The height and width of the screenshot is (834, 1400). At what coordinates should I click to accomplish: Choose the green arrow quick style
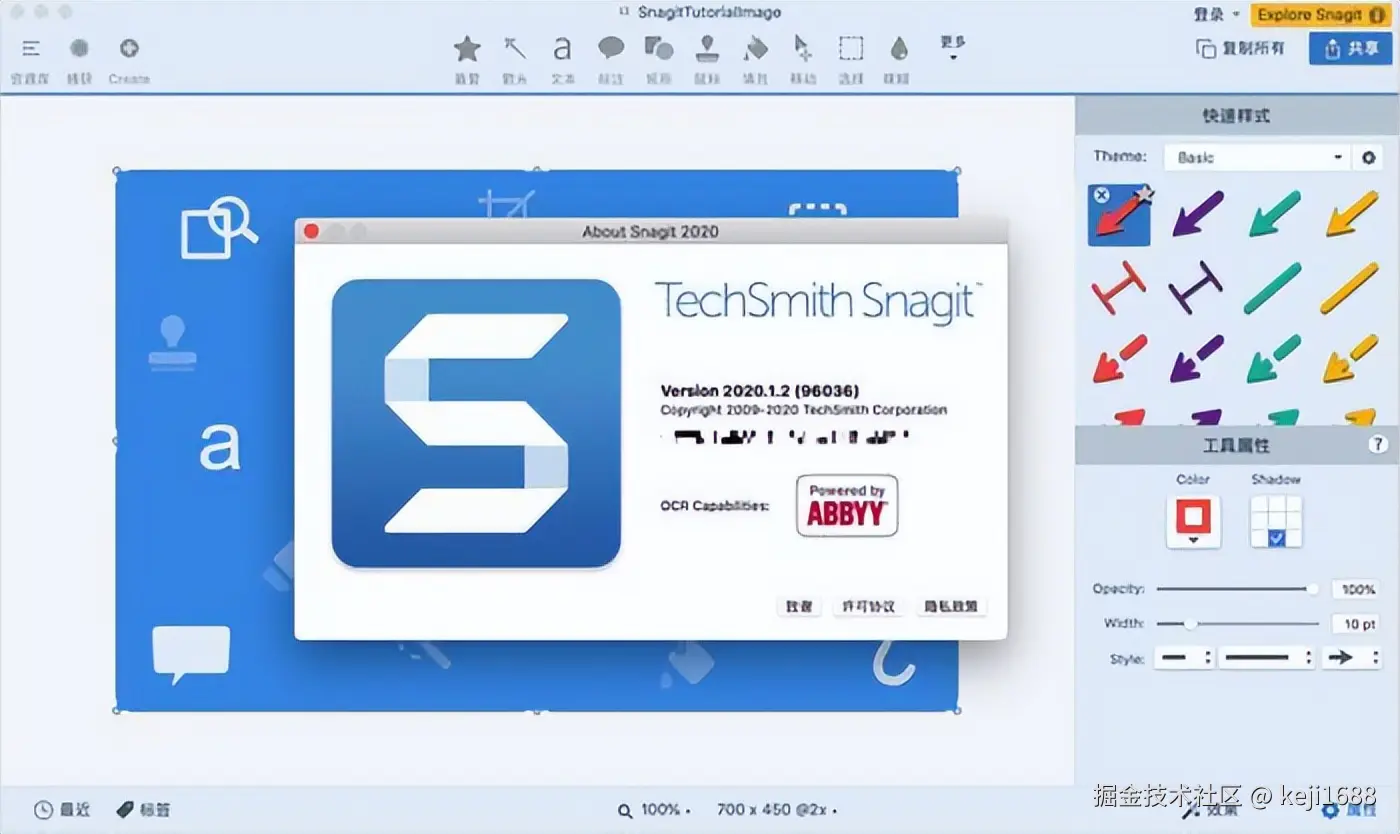click(x=1274, y=214)
